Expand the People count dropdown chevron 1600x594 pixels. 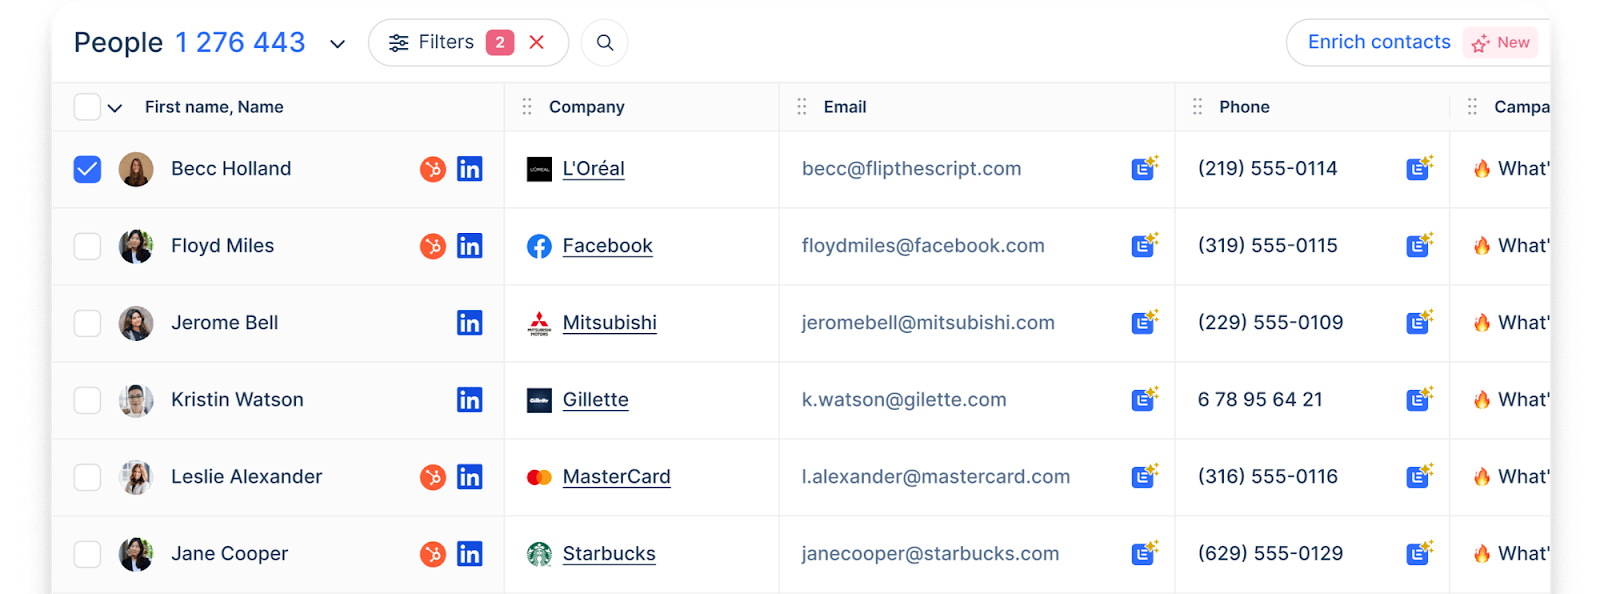338,44
